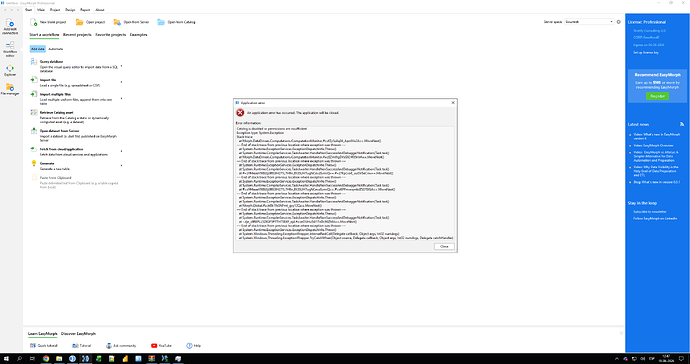Open File Explorer from the taskbar
Screen dimensions: 690x364
59,359
